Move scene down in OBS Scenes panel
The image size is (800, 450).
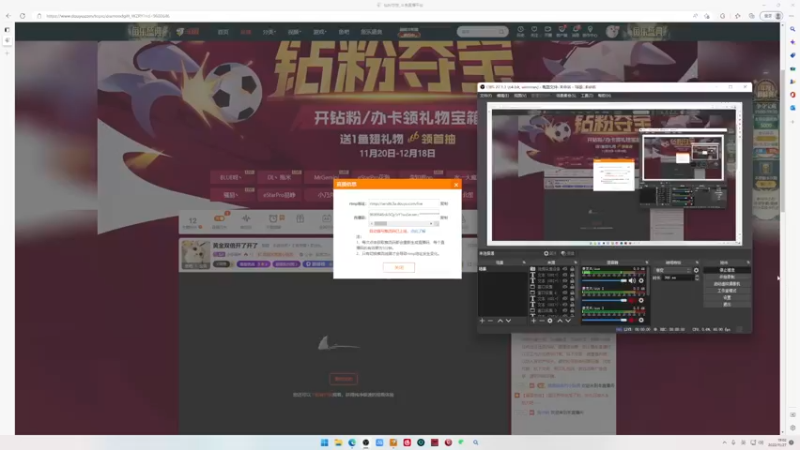(508, 321)
